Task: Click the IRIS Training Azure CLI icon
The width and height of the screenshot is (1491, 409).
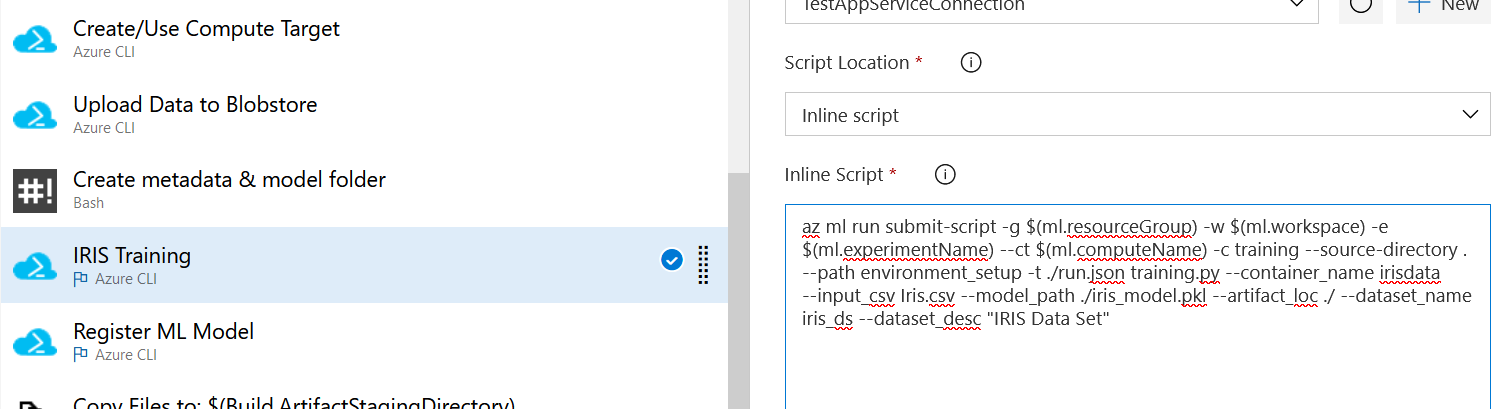Action: click(34, 266)
